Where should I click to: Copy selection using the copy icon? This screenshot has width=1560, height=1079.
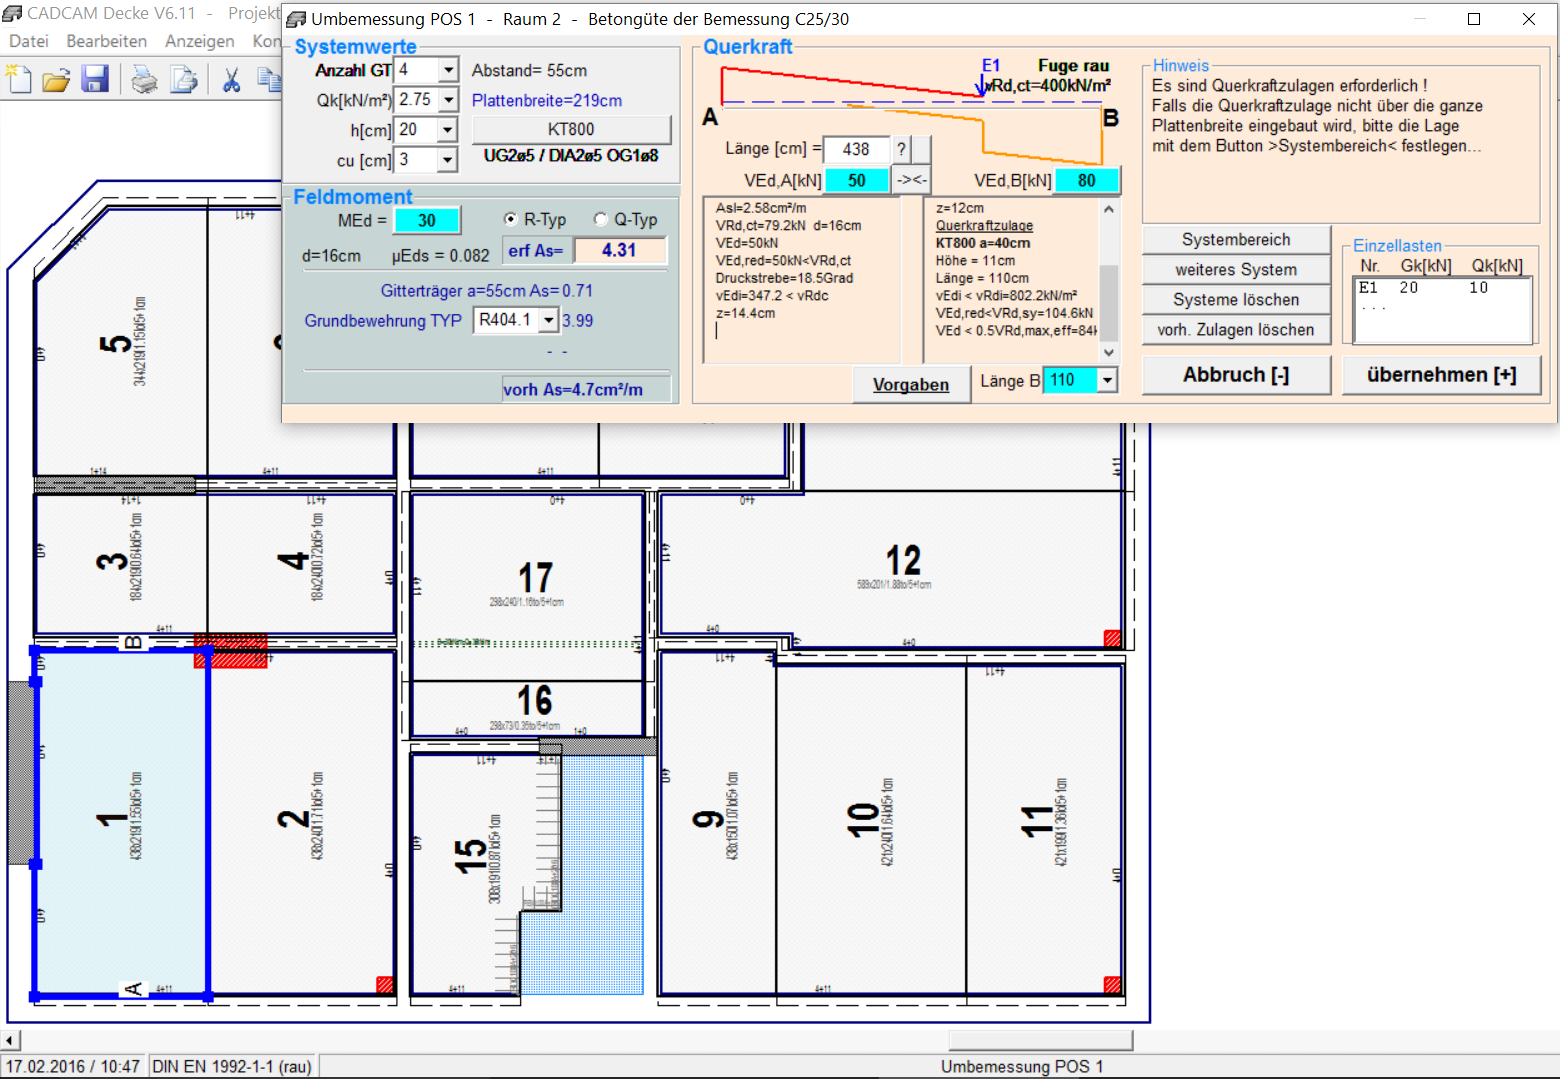pyautogui.click(x=269, y=79)
